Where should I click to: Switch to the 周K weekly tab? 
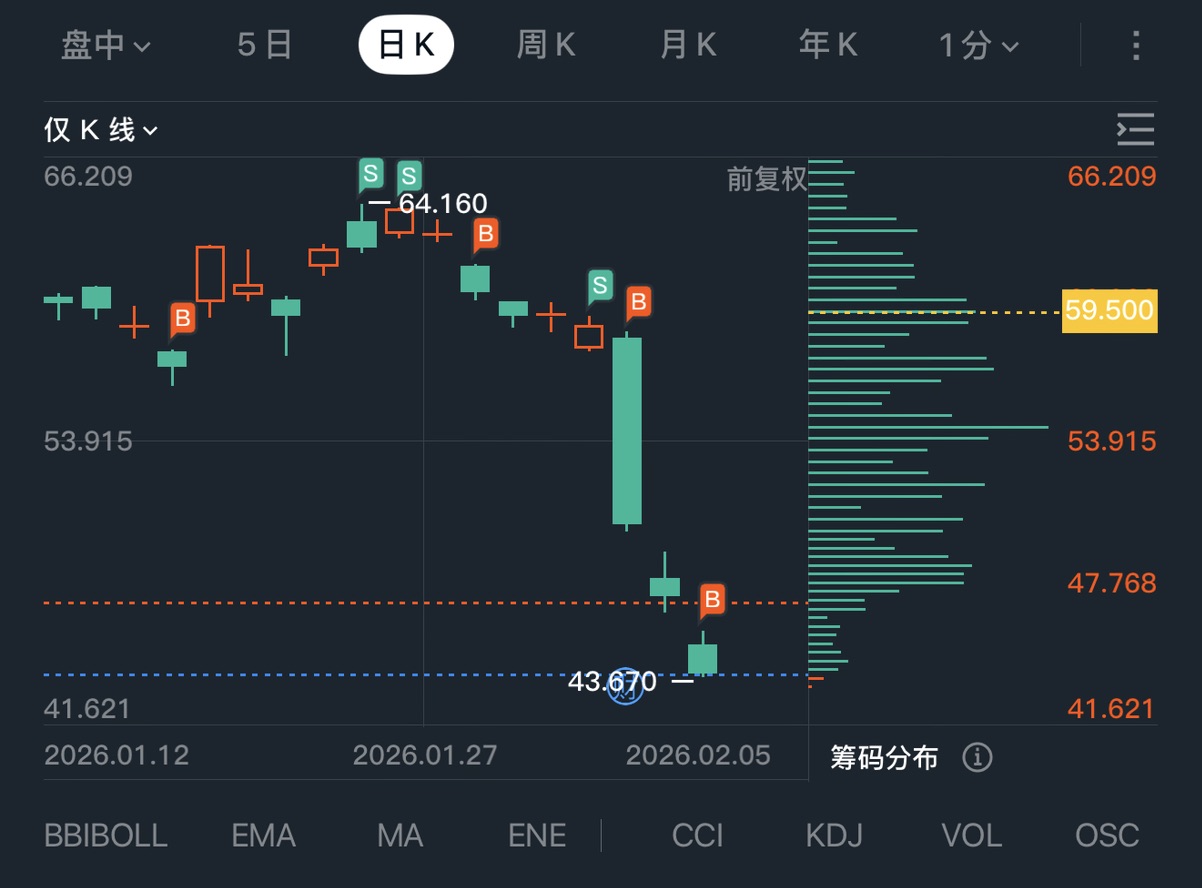pyautogui.click(x=546, y=46)
